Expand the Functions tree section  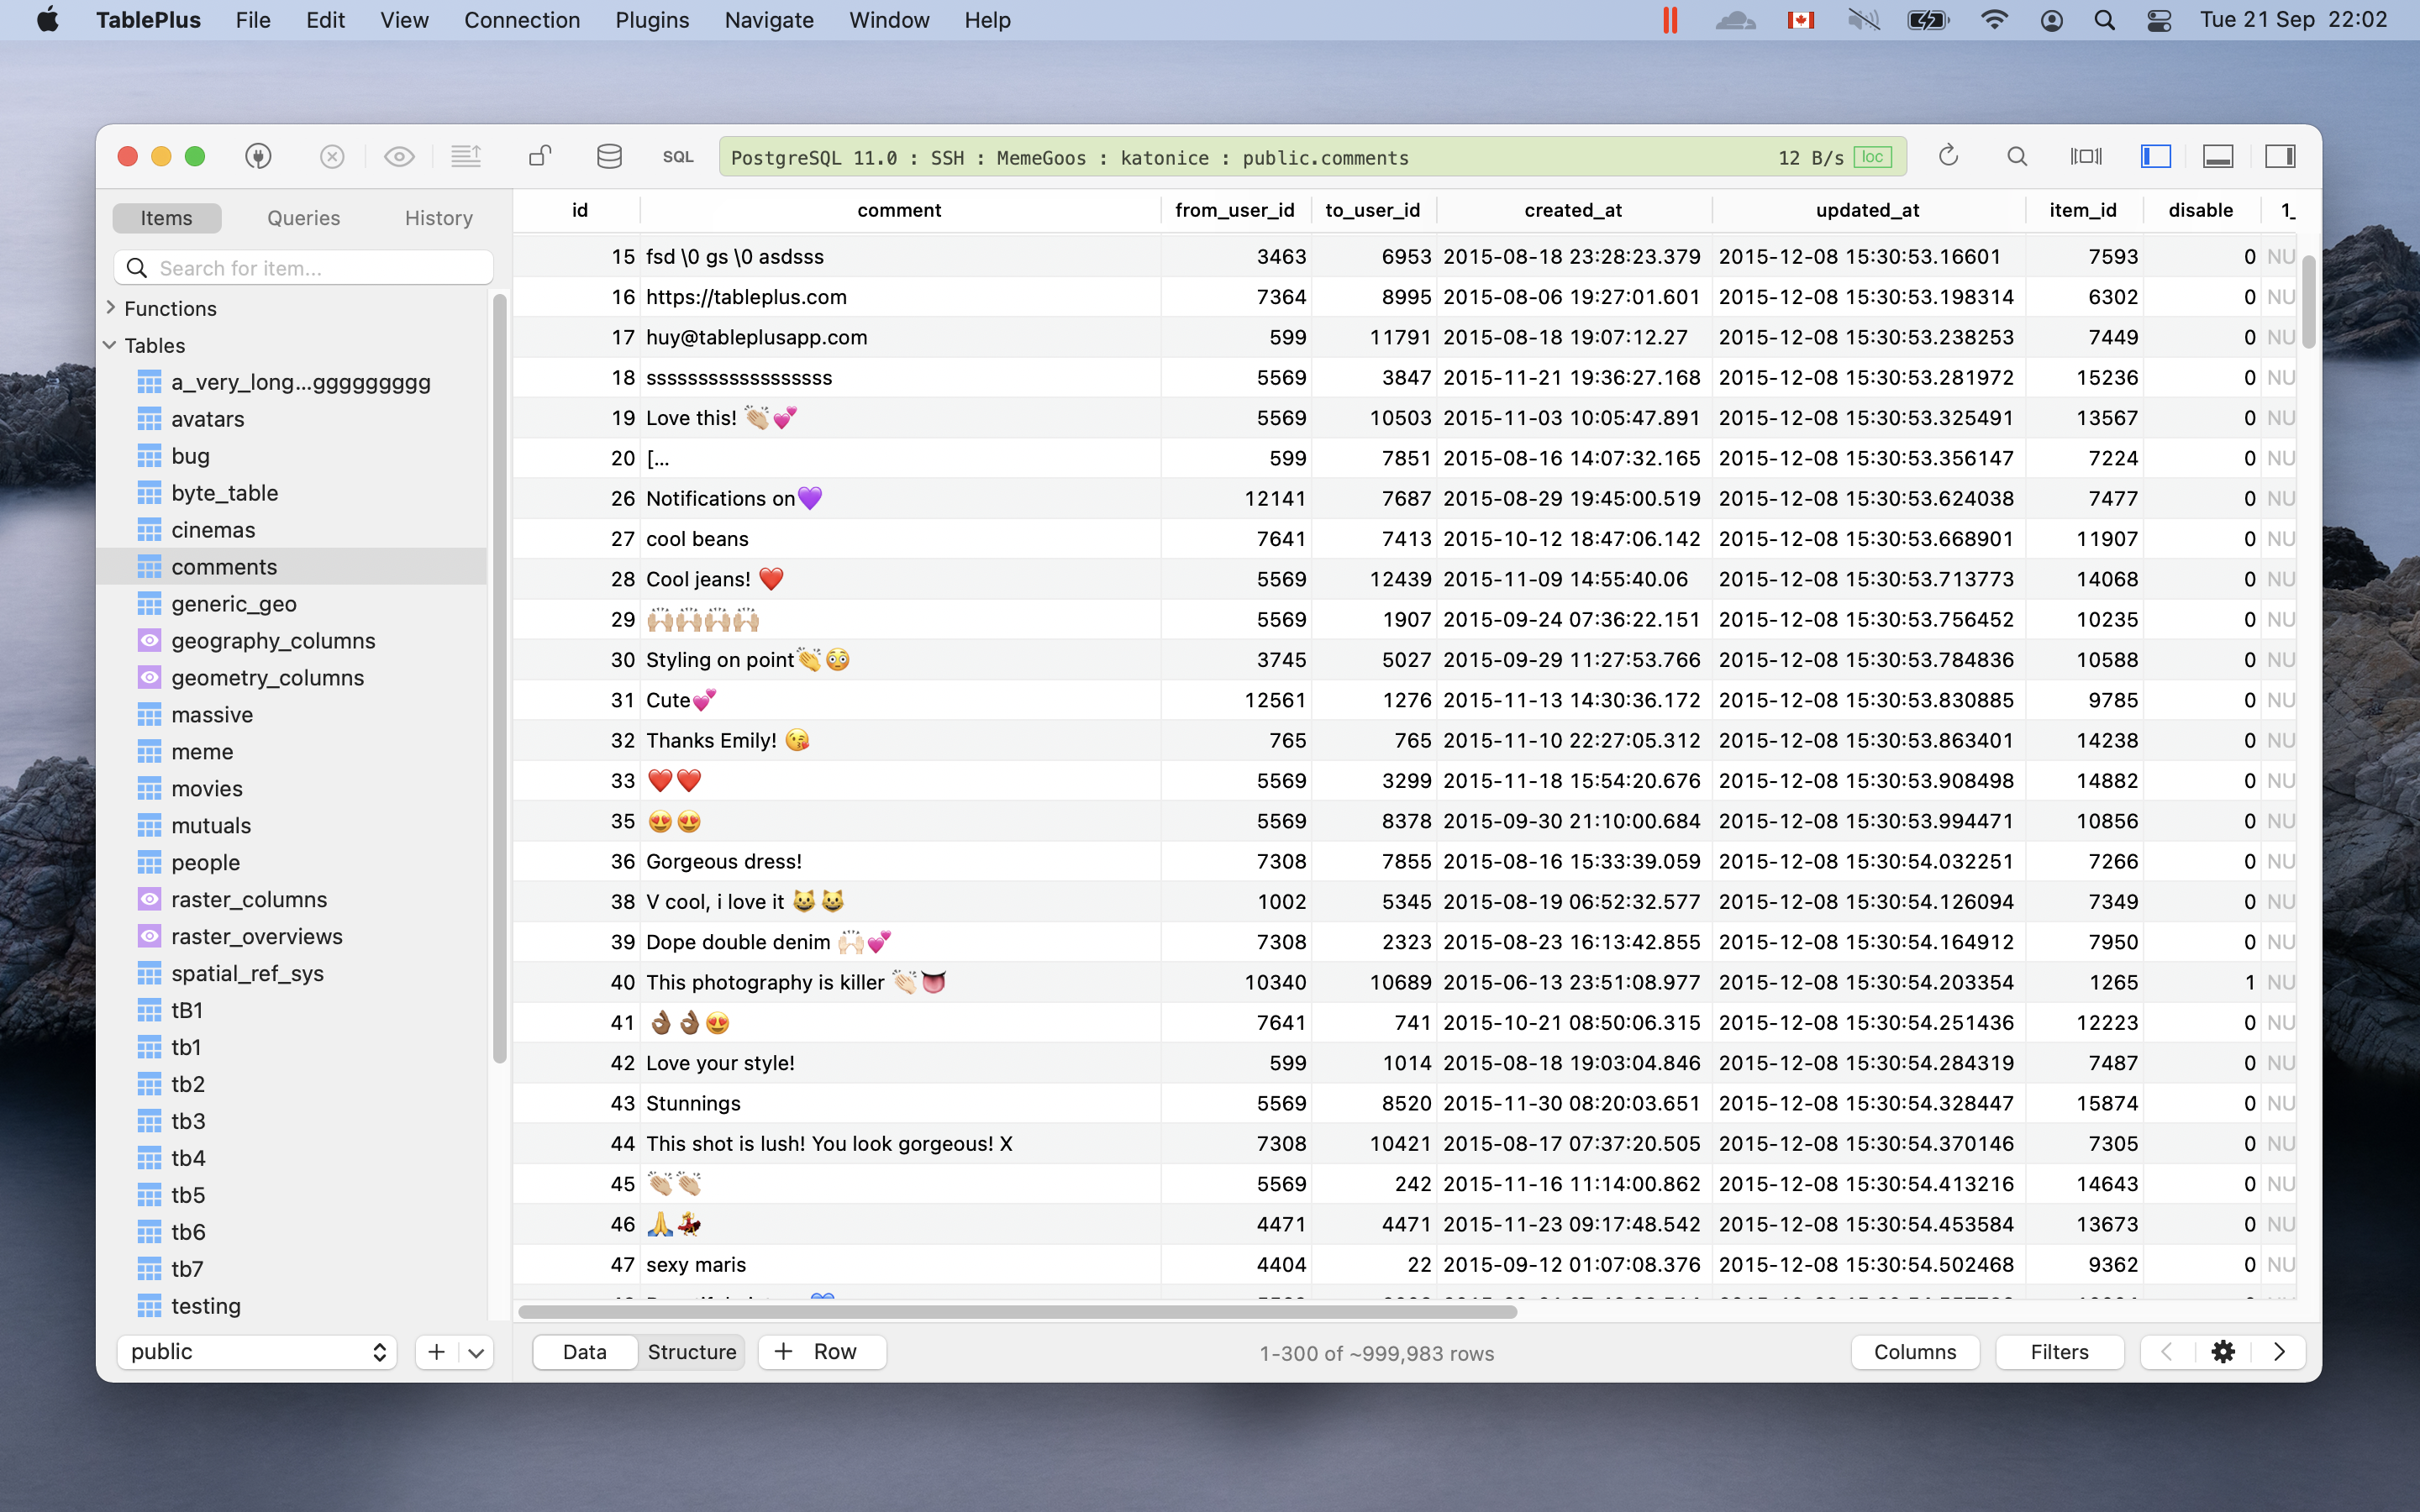click(108, 307)
